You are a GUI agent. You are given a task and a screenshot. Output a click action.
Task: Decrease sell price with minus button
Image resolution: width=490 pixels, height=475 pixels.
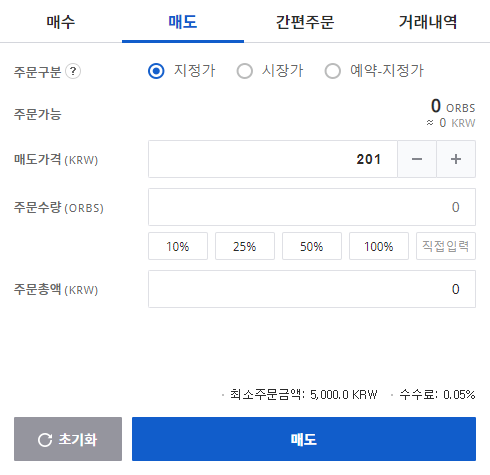click(x=417, y=159)
